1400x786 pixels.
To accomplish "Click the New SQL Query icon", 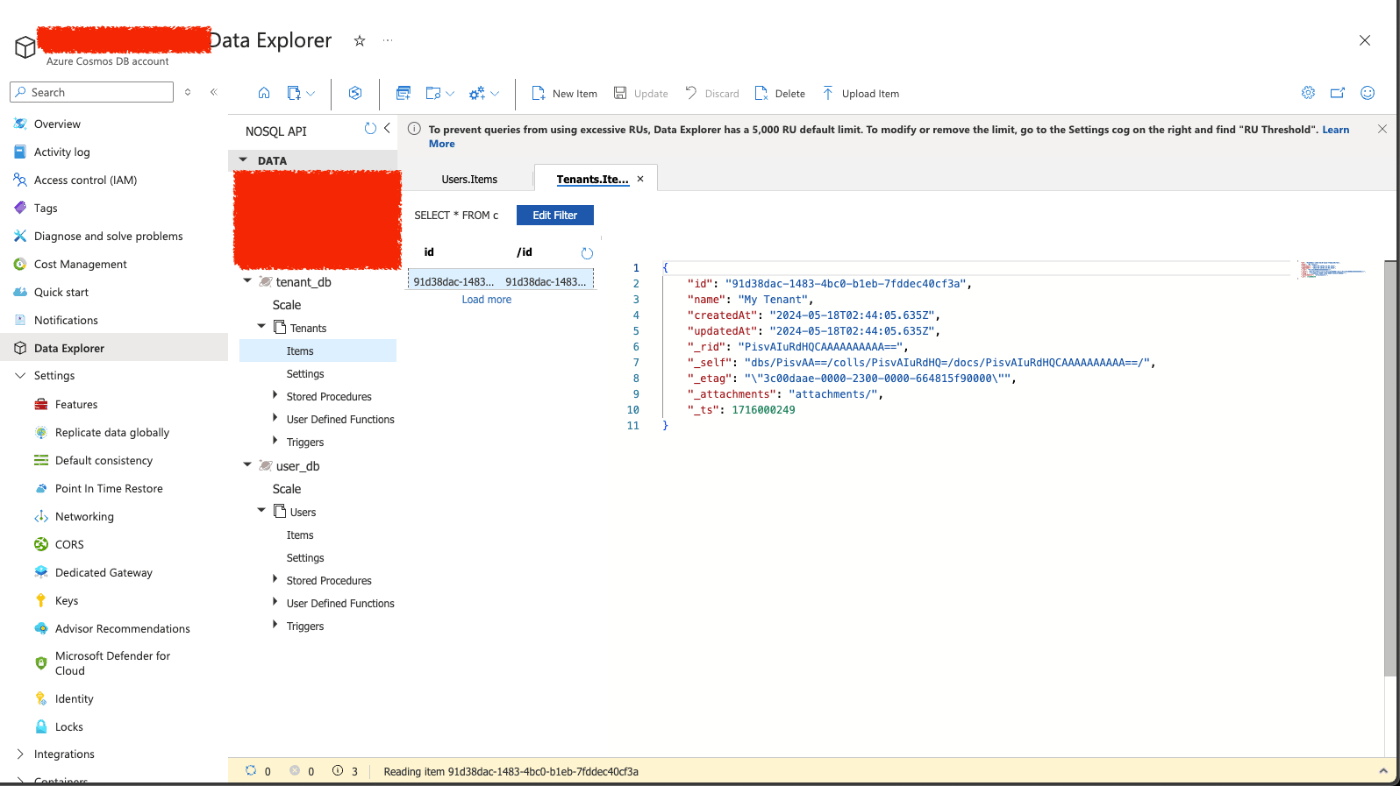I will (403, 93).
